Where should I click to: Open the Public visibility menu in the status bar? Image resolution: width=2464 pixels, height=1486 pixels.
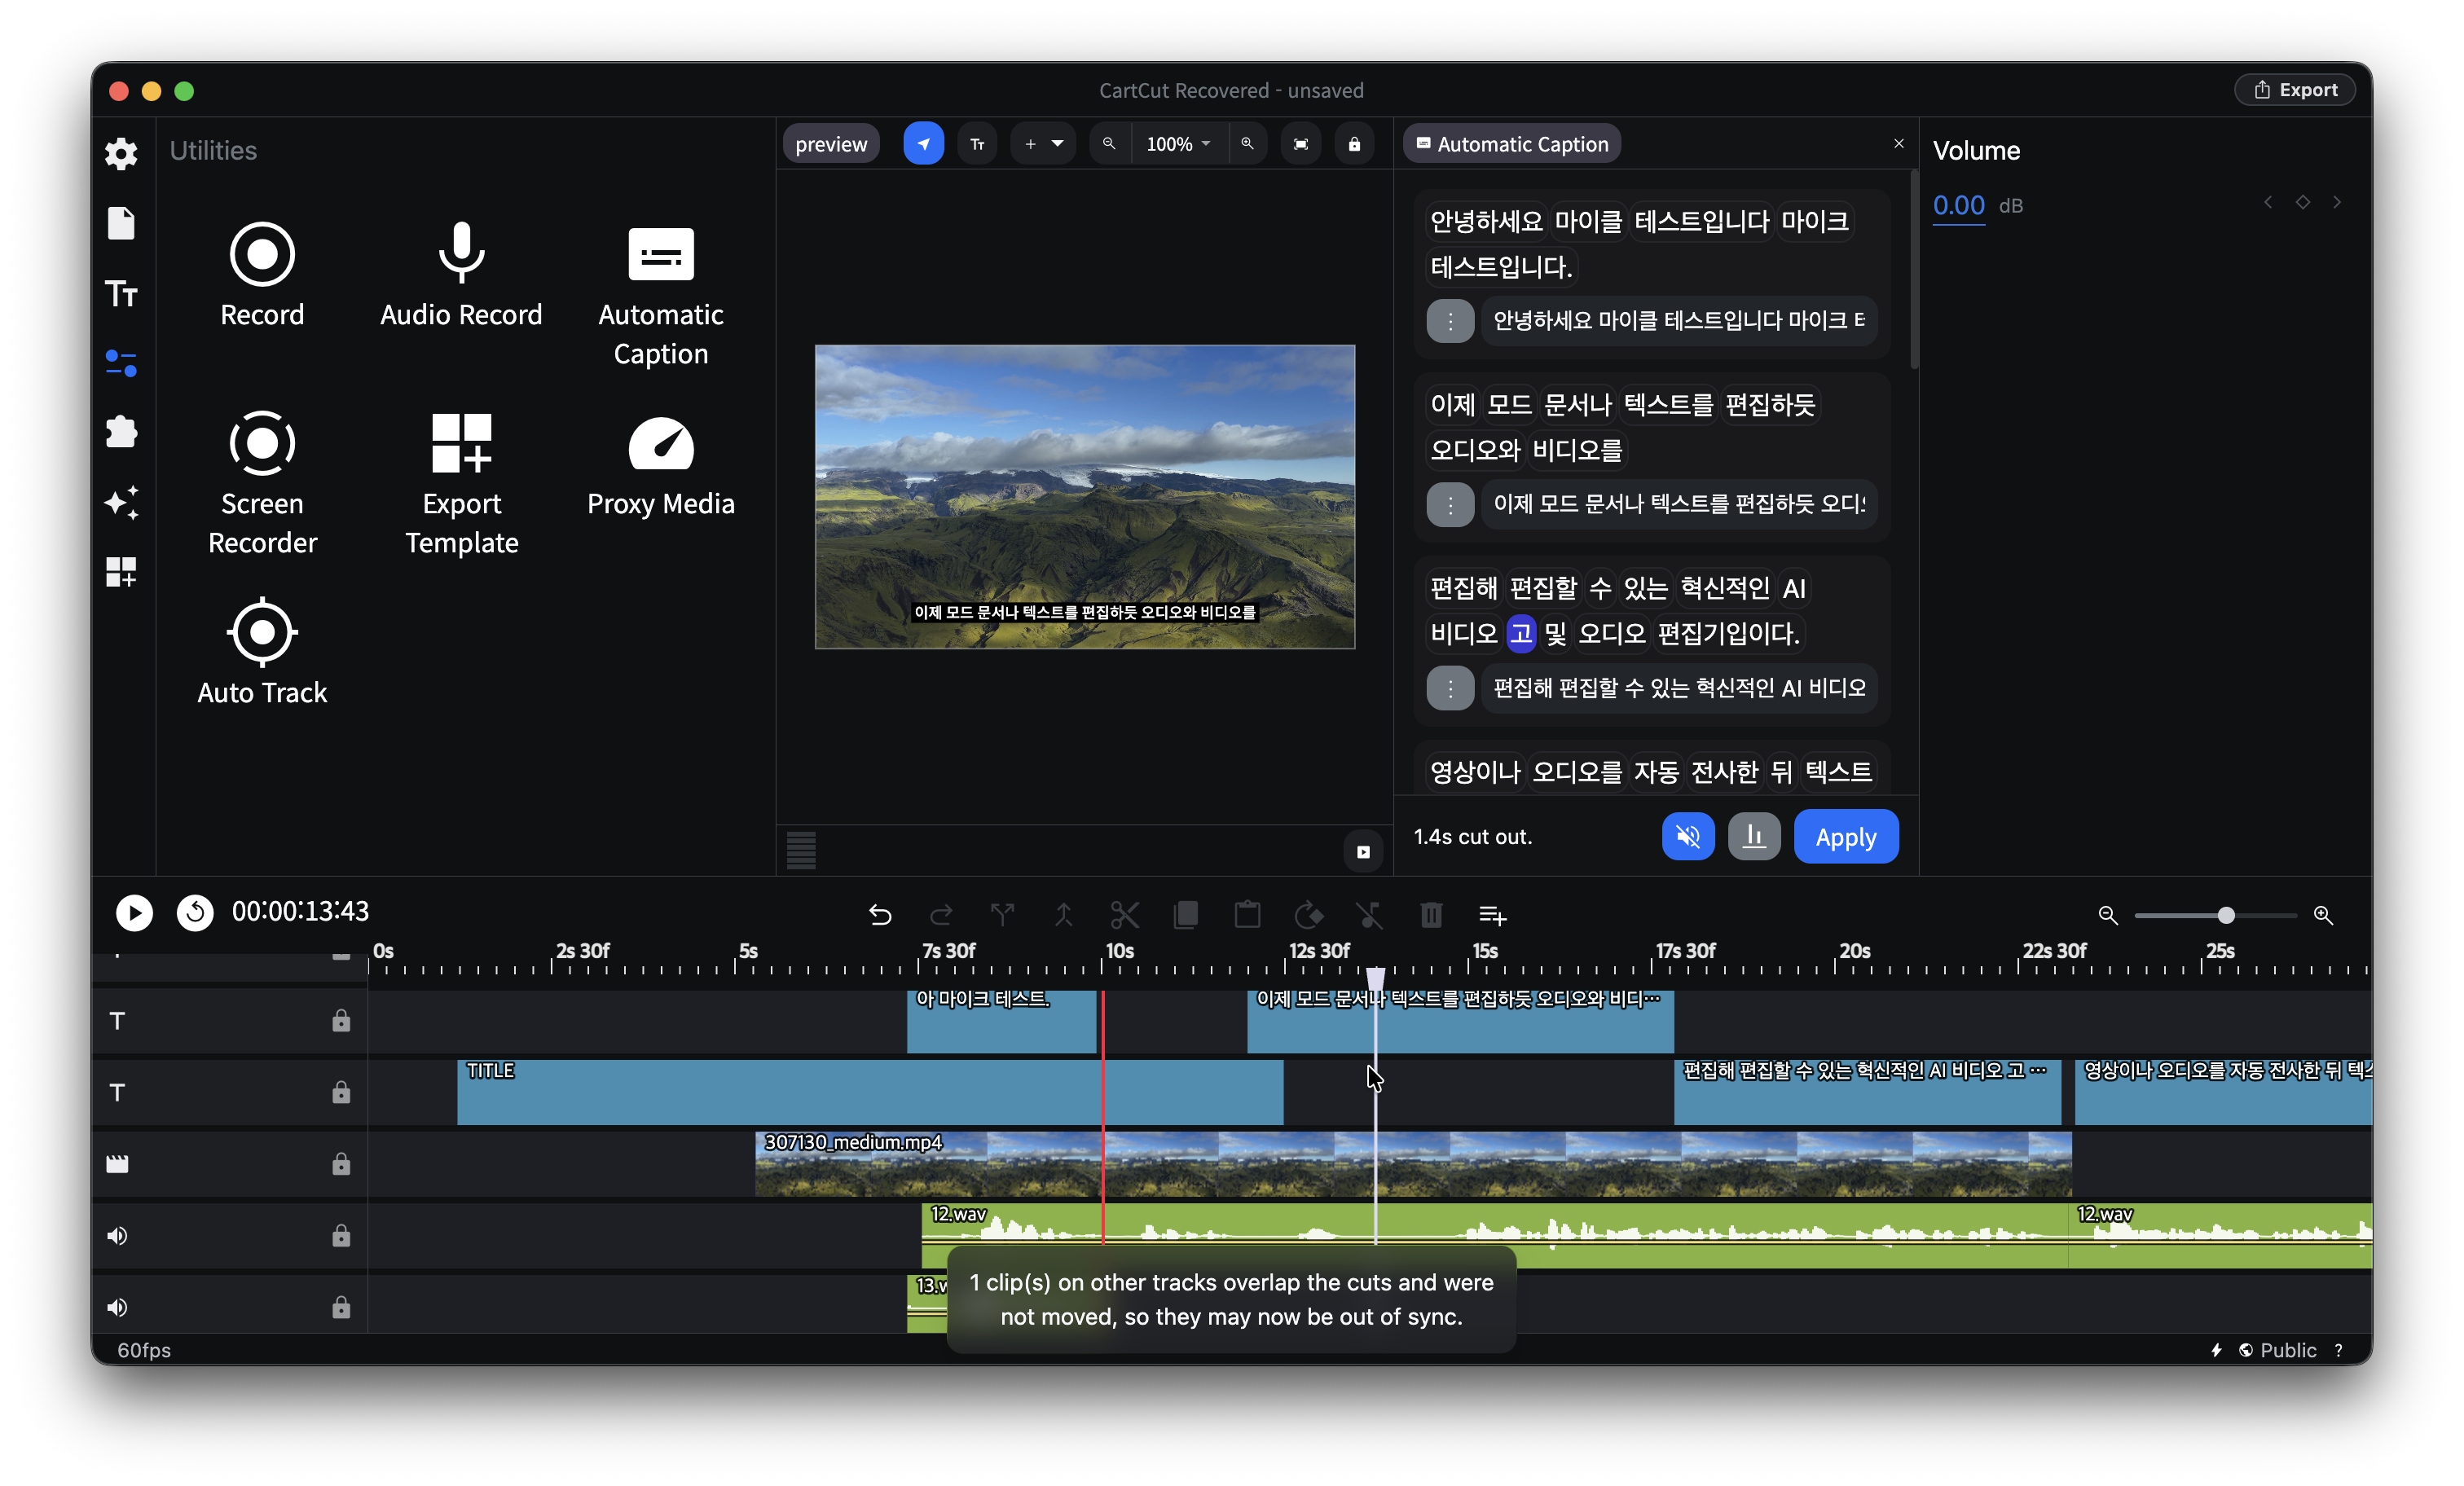(2278, 1350)
